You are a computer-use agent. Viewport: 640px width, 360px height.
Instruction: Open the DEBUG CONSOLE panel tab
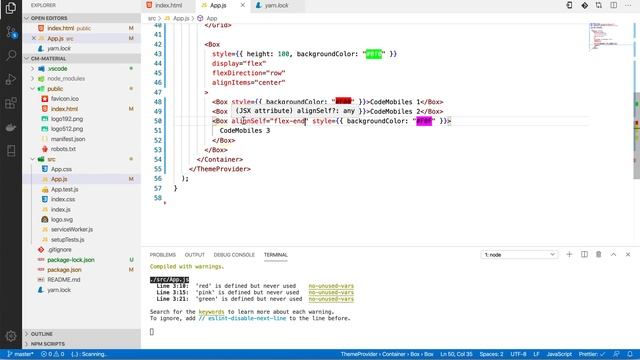[x=234, y=255]
